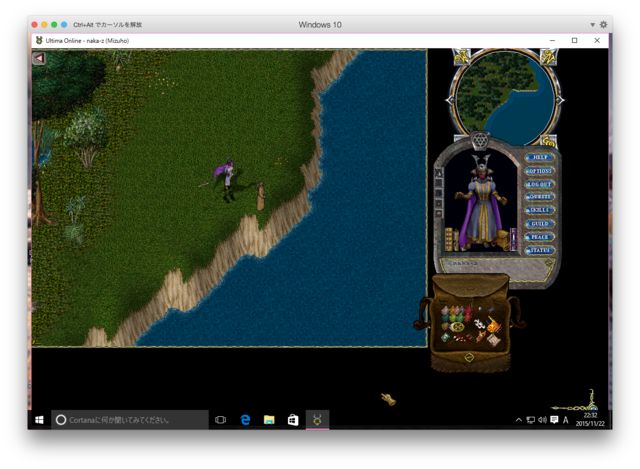The width and height of the screenshot is (640, 469).
Task: Select the green gem item in backpack
Action: click(x=445, y=337)
